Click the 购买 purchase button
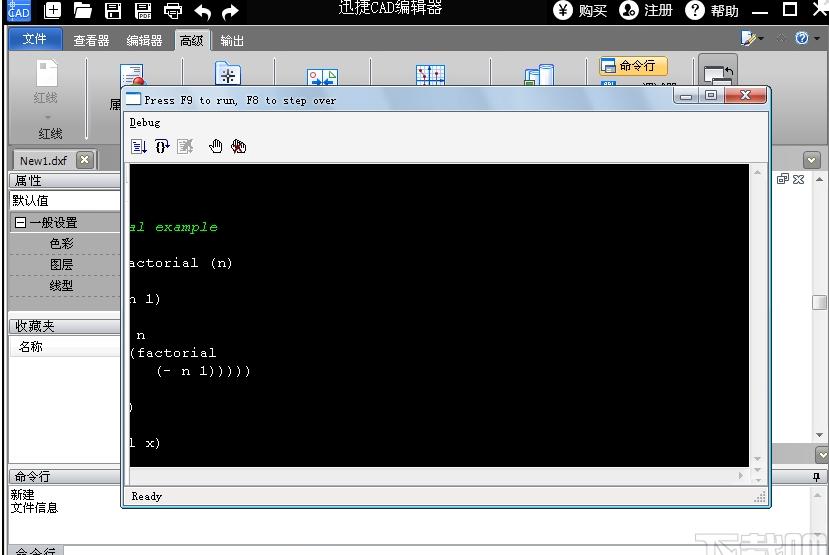 click(x=580, y=10)
